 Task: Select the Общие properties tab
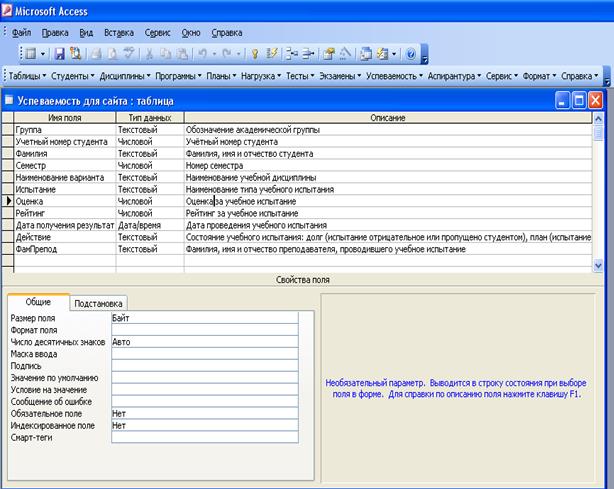tap(38, 302)
